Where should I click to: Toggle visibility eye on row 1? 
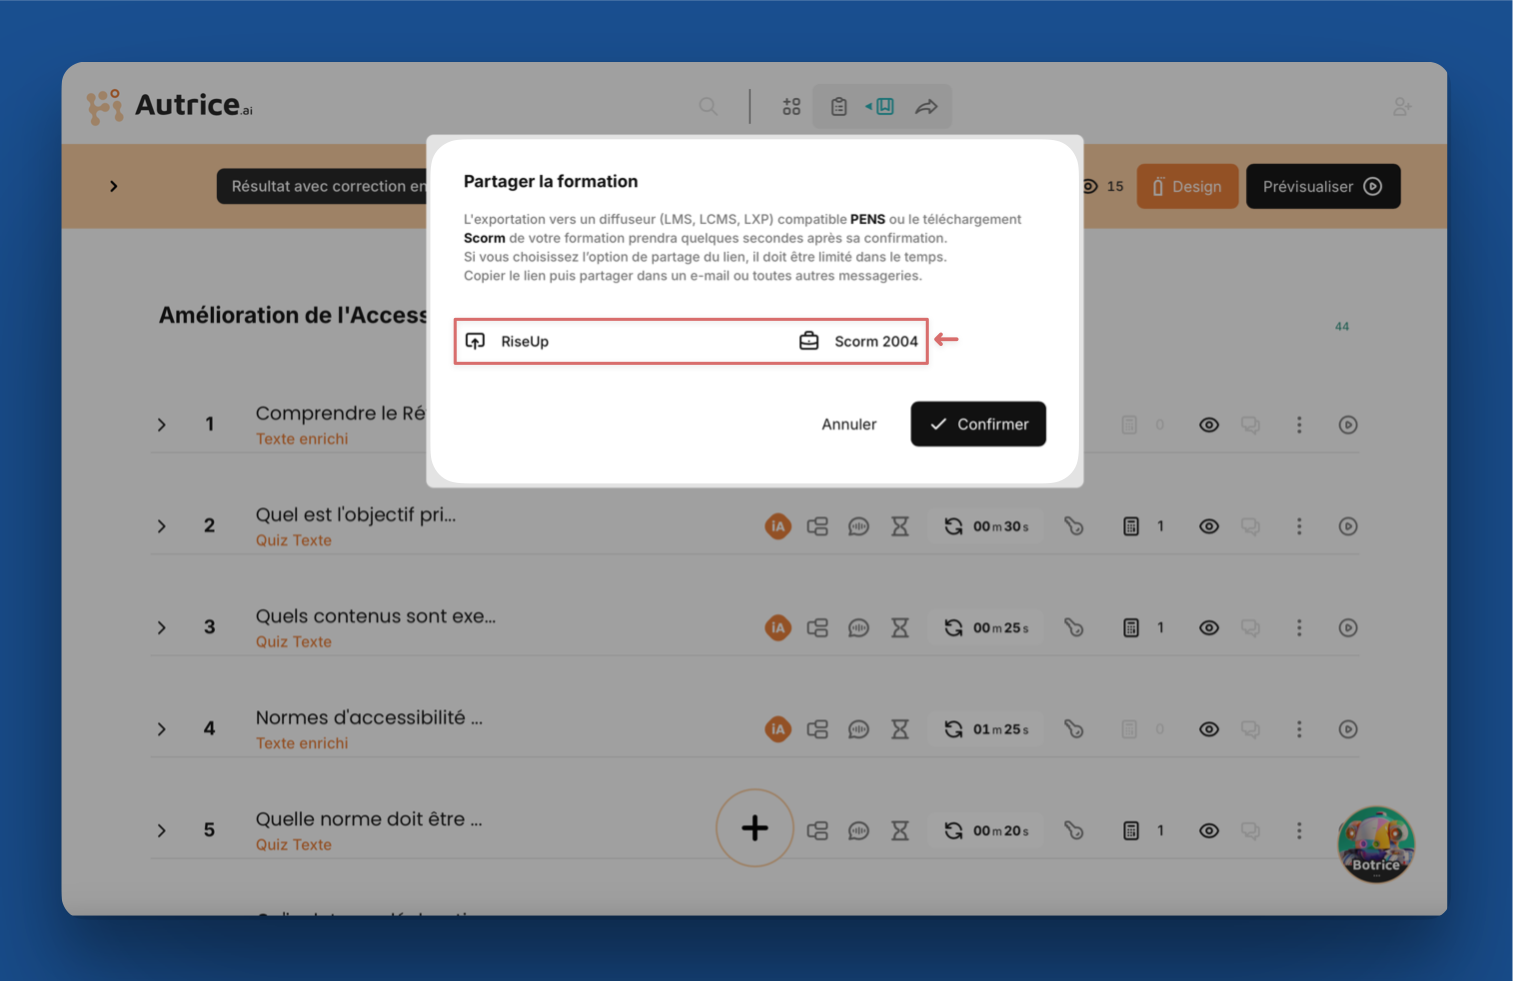pyautogui.click(x=1209, y=425)
